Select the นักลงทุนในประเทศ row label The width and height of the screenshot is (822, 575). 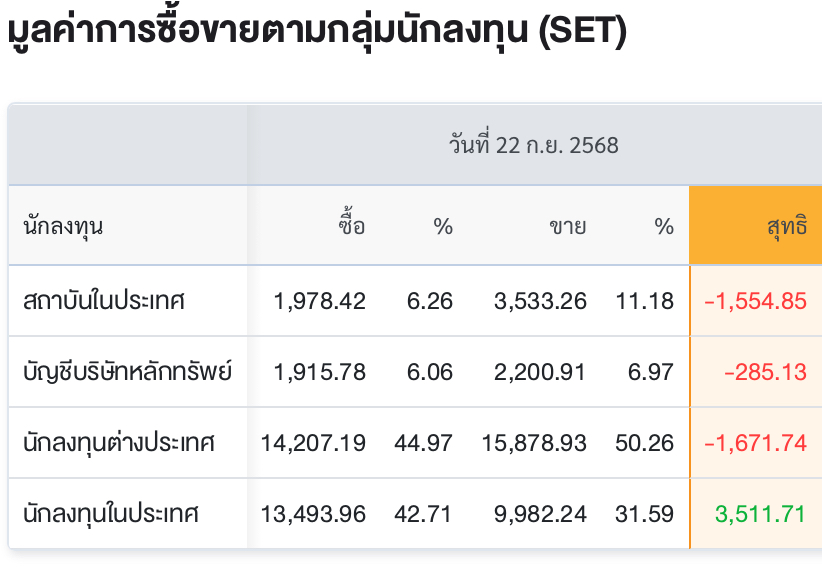point(111,514)
